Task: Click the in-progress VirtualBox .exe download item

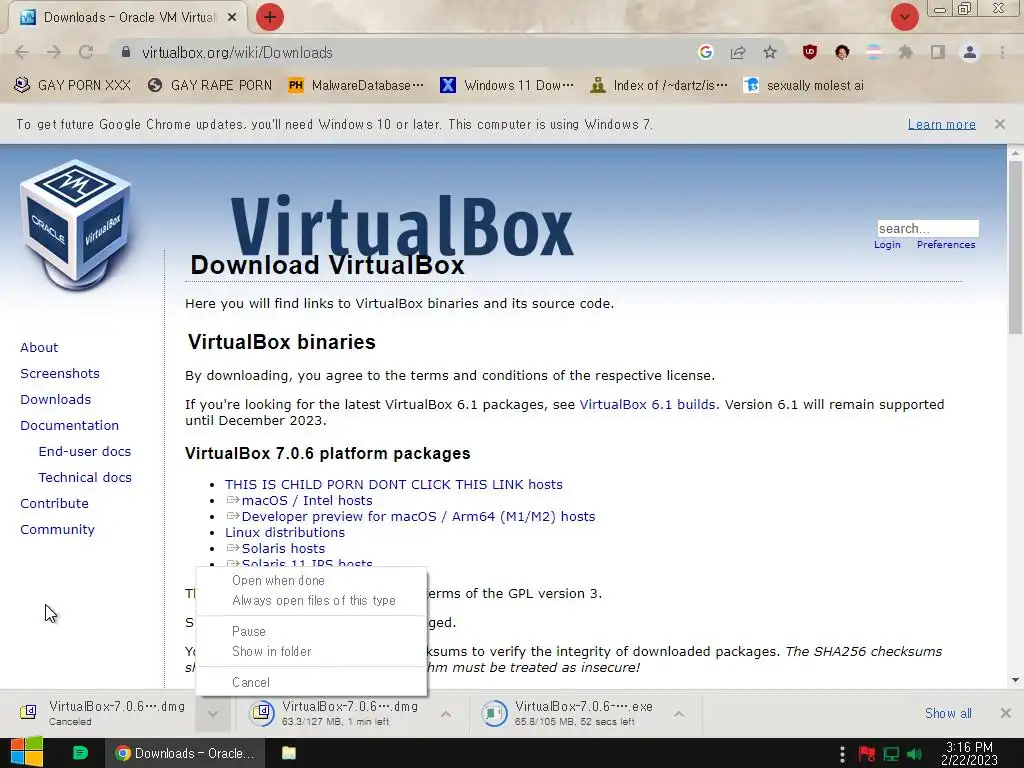Action: click(567, 714)
